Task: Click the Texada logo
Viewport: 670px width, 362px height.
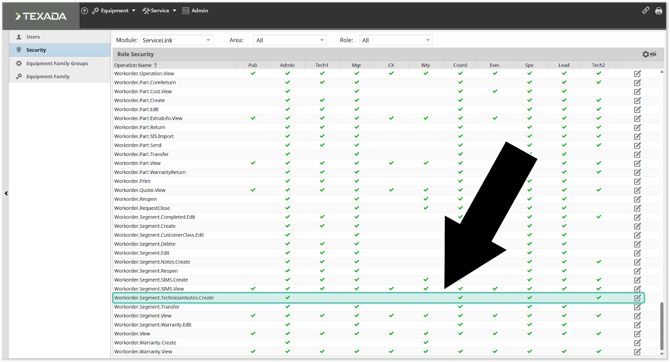Action: click(x=41, y=16)
